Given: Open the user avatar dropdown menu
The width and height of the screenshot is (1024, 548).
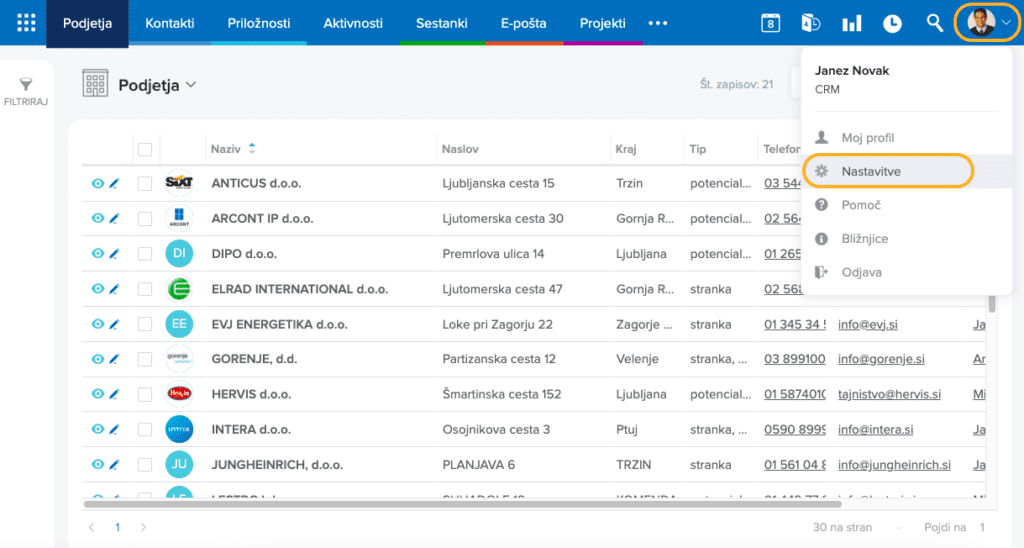Looking at the screenshot, I should (987, 23).
